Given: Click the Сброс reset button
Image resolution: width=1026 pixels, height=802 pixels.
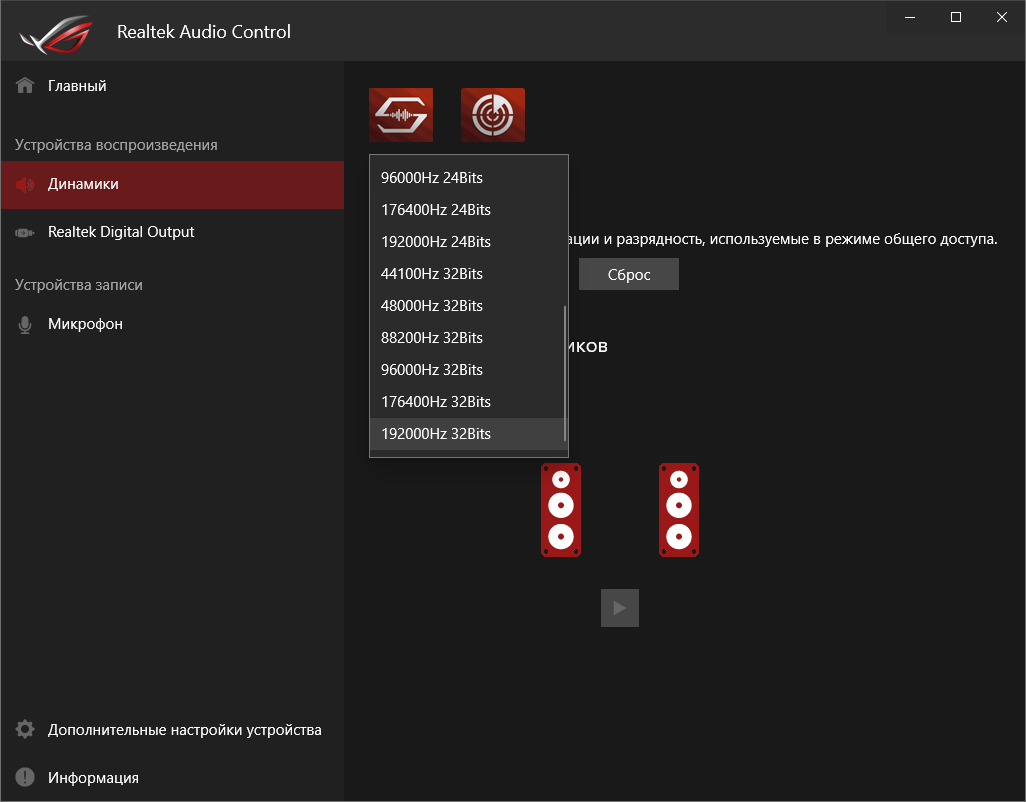Looking at the screenshot, I should (x=629, y=274).
